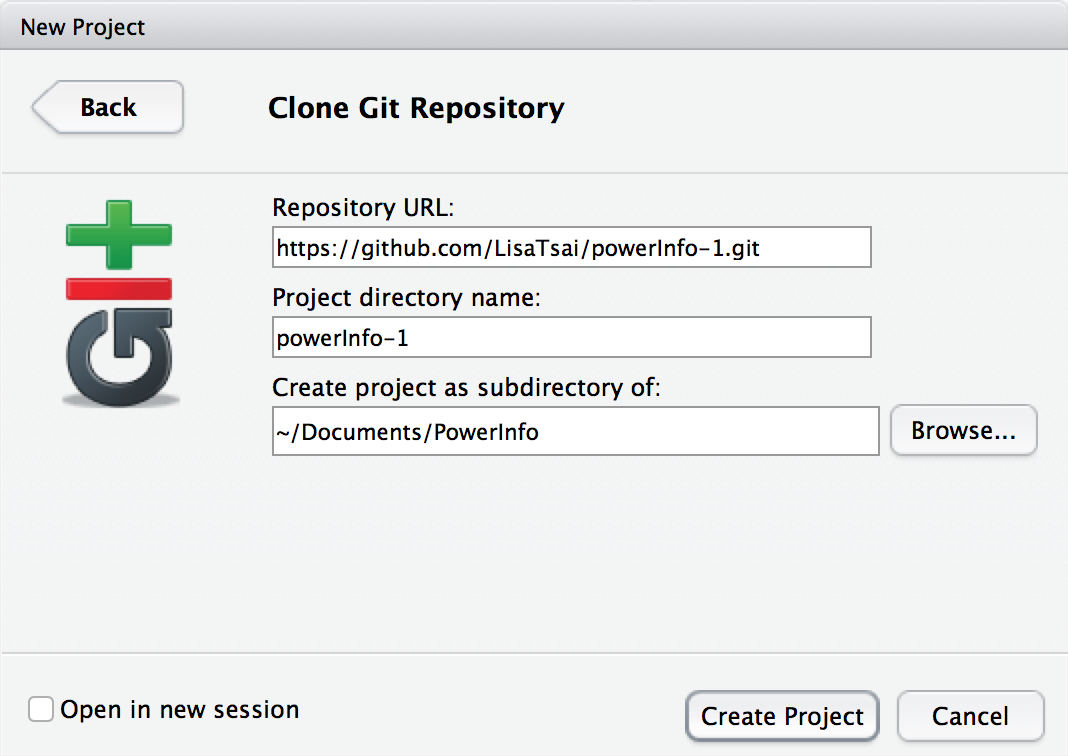Image resolution: width=1068 pixels, height=756 pixels.
Task: Place cursor after powerInfo-1 directory text
Action: [x=410, y=338]
